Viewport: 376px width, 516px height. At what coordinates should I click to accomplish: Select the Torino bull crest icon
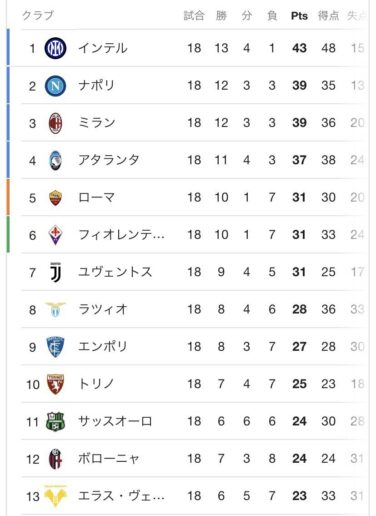55,384
